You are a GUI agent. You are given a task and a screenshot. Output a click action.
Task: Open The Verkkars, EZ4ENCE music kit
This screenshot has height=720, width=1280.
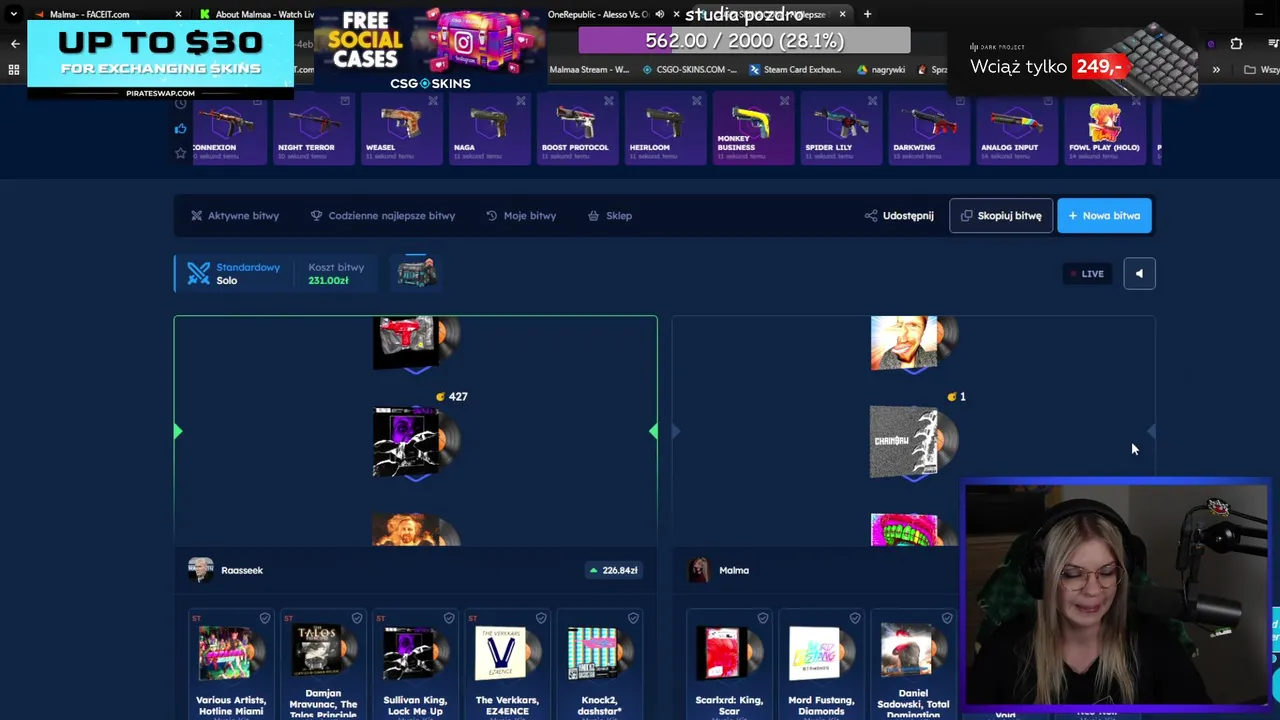click(507, 664)
